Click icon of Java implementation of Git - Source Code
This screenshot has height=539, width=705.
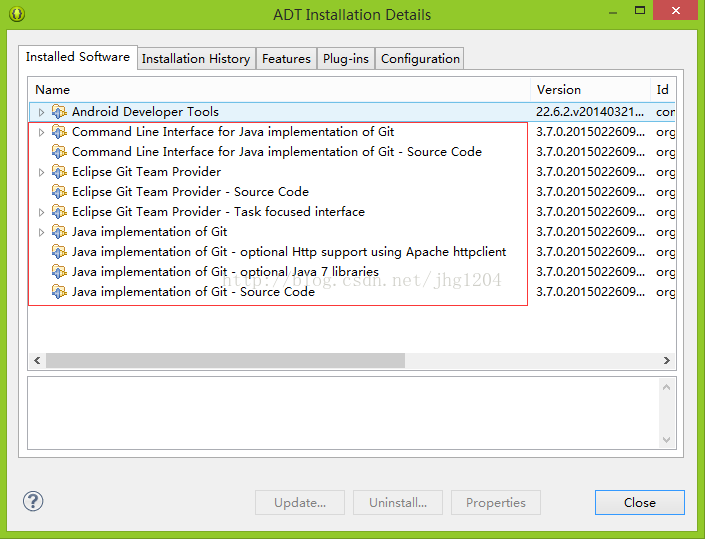[x=59, y=292]
